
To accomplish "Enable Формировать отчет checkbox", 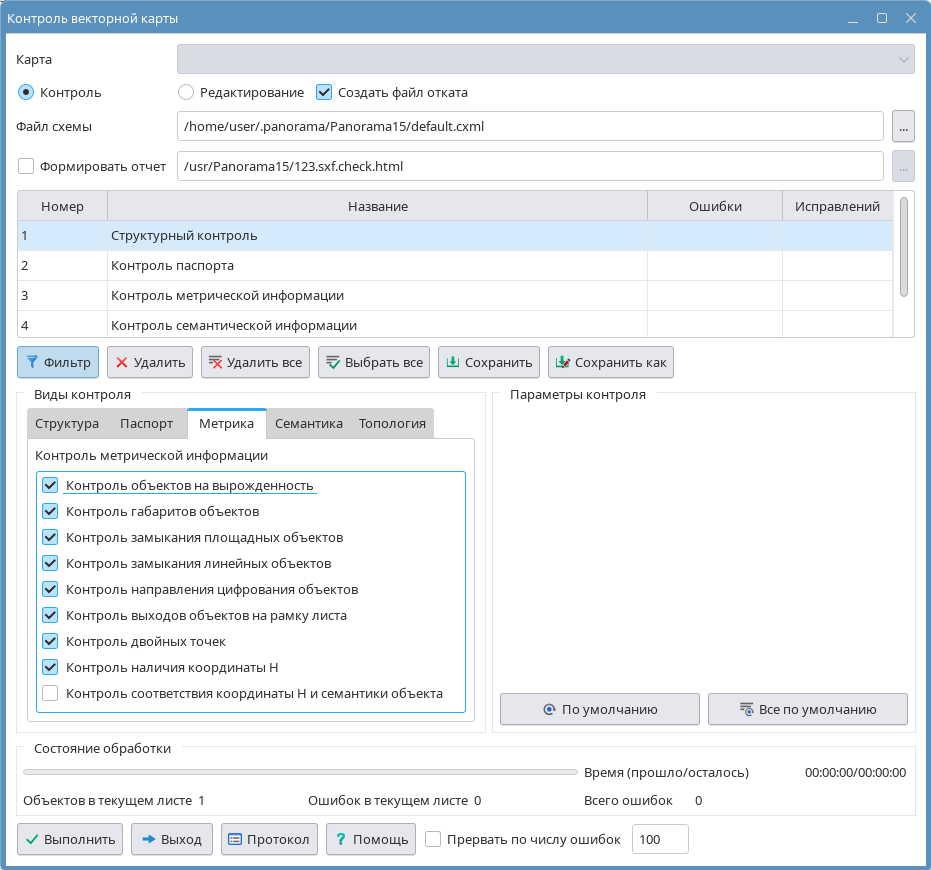I will [27, 166].
